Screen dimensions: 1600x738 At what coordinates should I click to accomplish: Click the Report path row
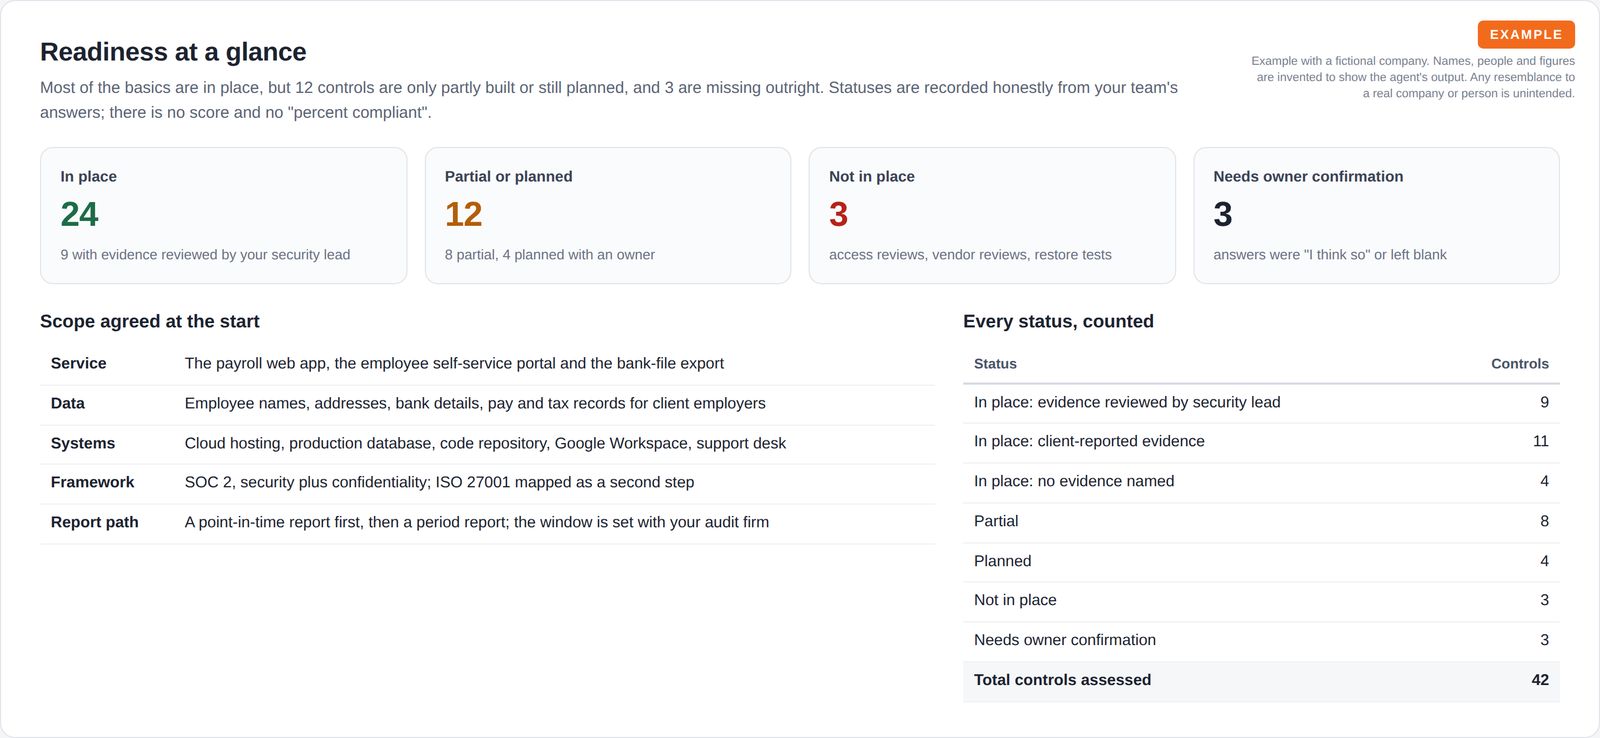pos(487,523)
